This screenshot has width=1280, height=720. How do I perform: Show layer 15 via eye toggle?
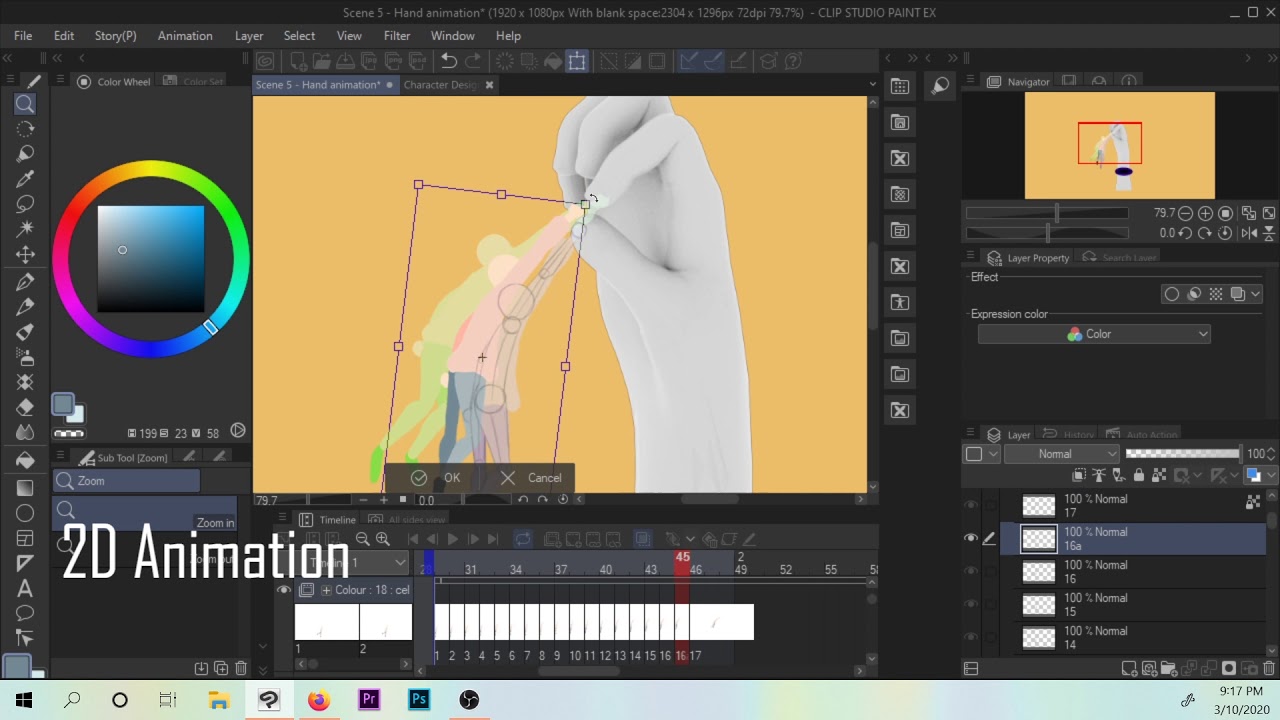click(970, 604)
